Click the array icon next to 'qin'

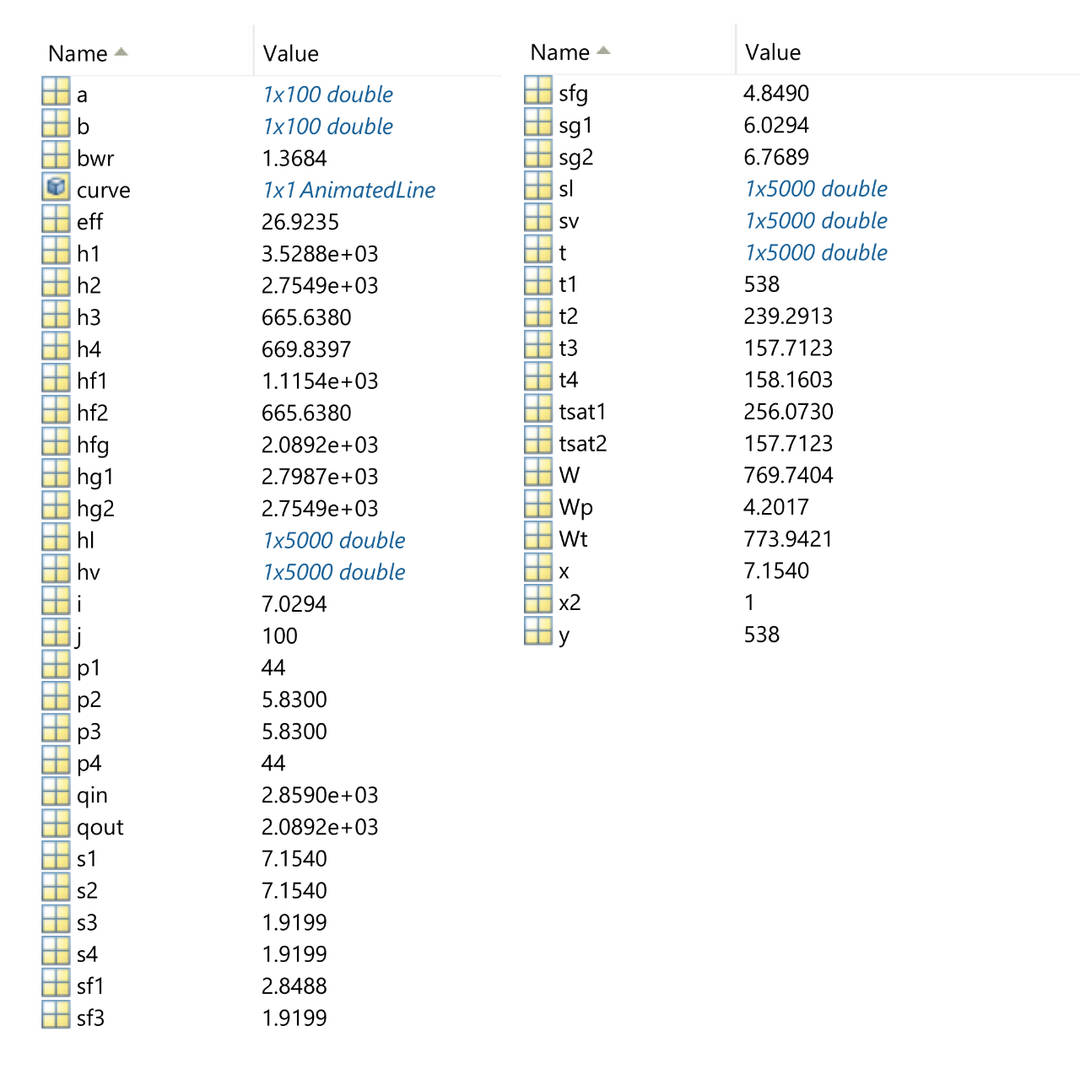pyautogui.click(x=55, y=794)
